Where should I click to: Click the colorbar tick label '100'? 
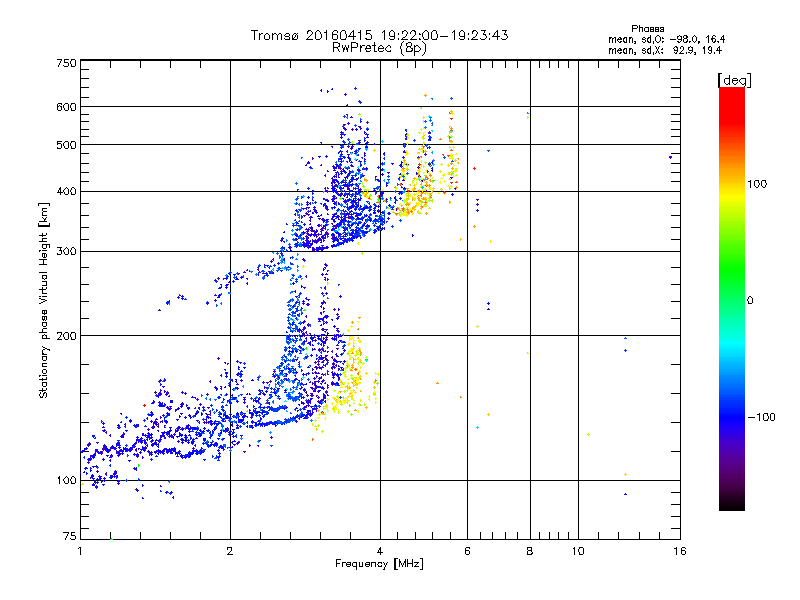tap(757, 184)
